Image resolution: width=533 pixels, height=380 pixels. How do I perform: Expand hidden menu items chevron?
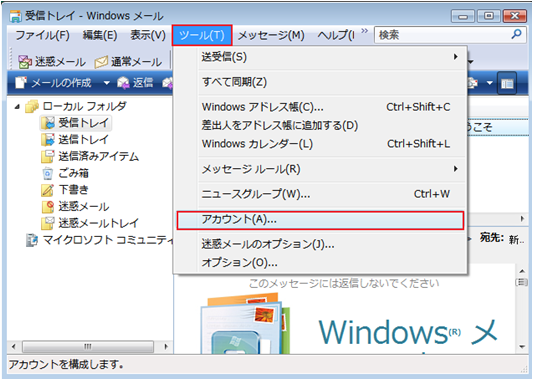point(364,31)
